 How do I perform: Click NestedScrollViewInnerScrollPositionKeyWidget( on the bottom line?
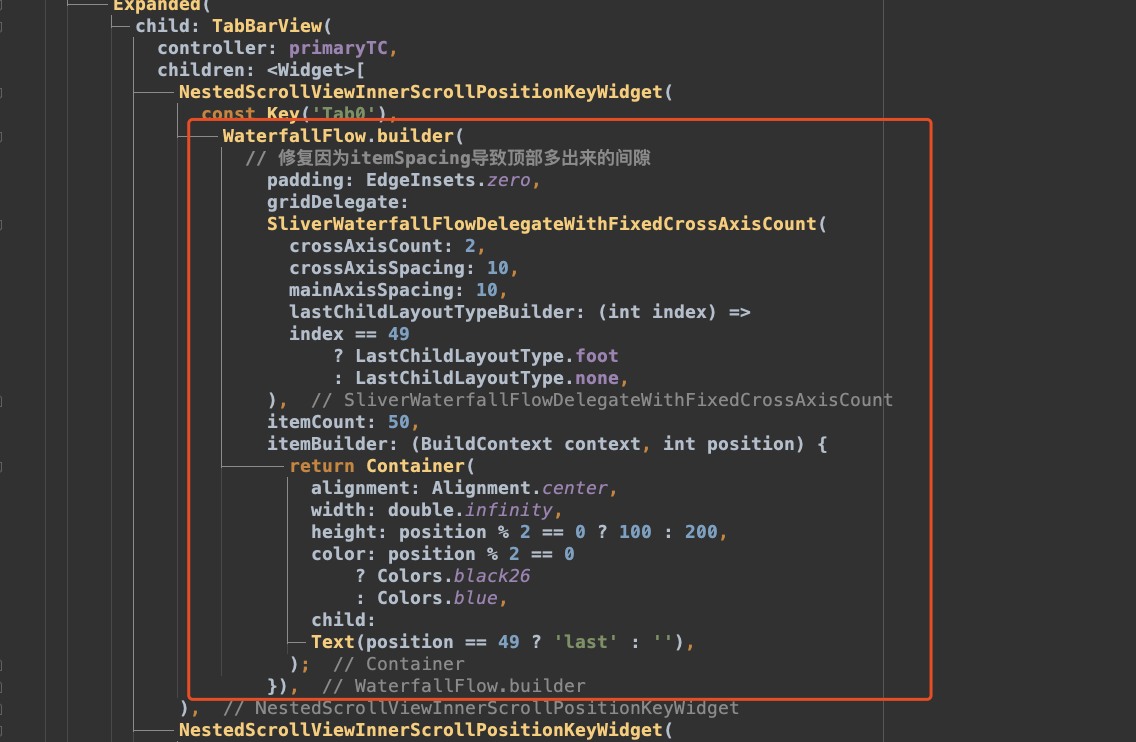click(426, 730)
